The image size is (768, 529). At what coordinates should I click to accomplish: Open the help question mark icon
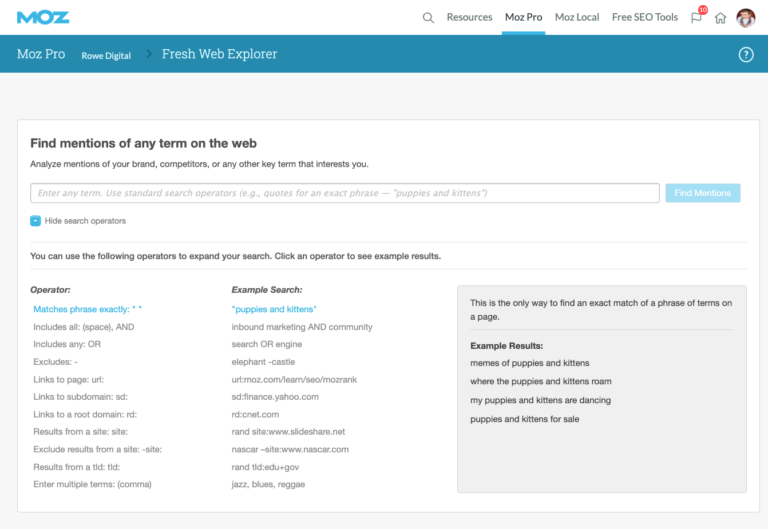click(746, 54)
